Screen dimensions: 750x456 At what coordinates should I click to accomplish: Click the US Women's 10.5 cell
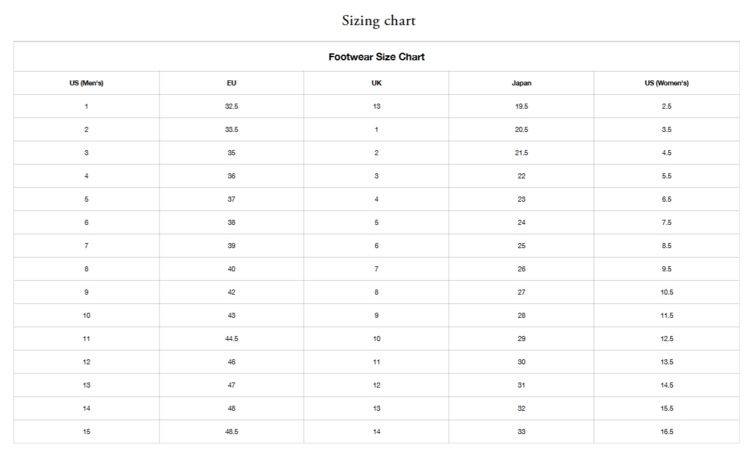[x=666, y=292]
